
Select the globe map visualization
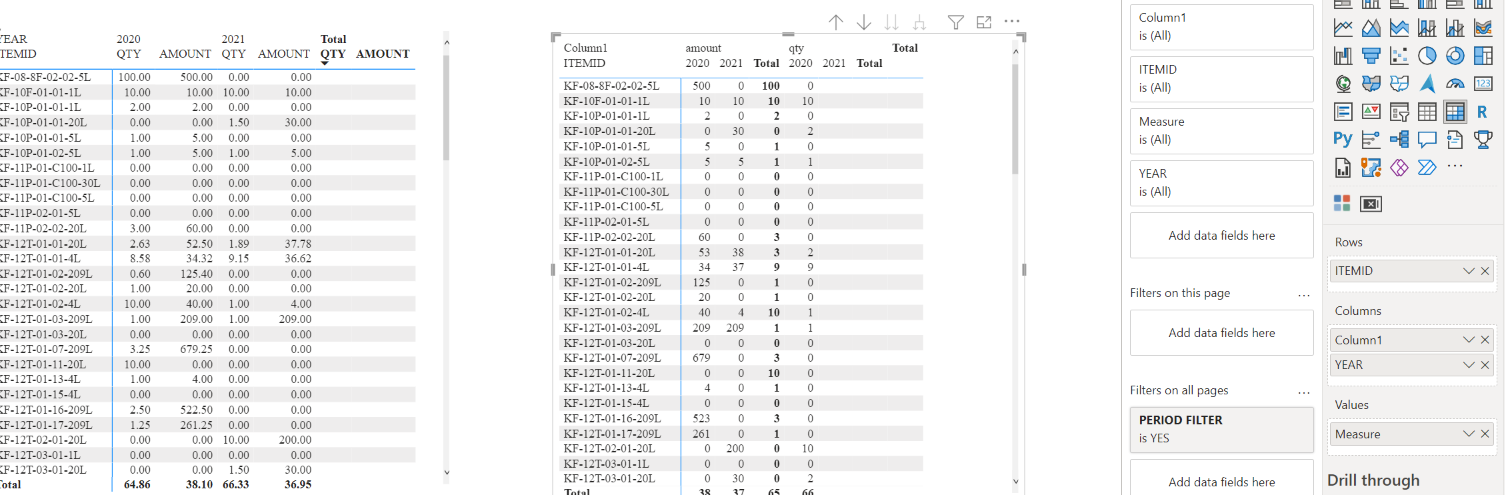coord(1343,83)
